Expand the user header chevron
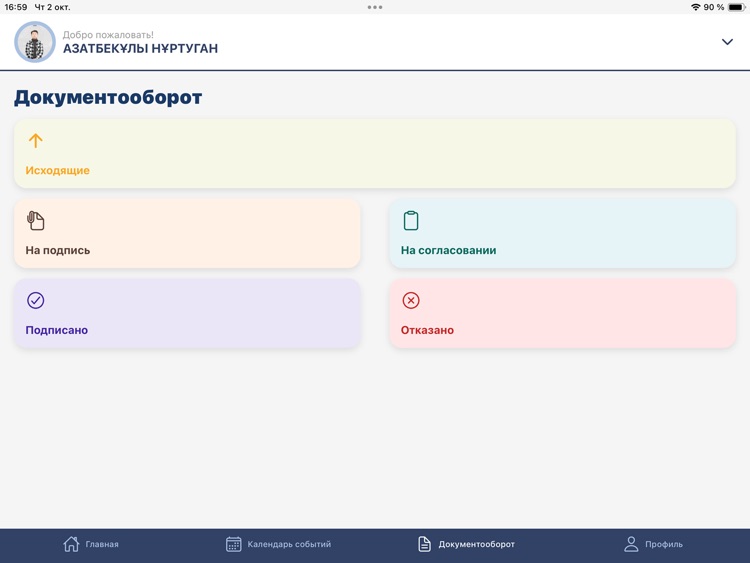The height and width of the screenshot is (563, 750). (x=727, y=42)
